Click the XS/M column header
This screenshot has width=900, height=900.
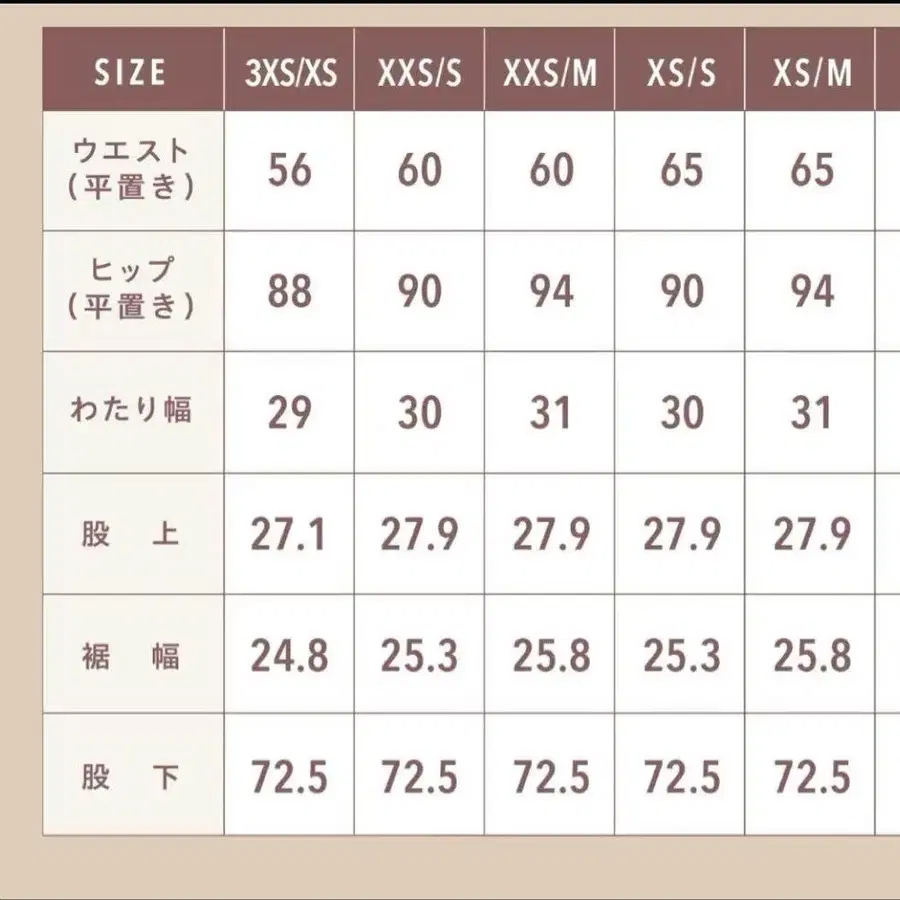coord(811,73)
